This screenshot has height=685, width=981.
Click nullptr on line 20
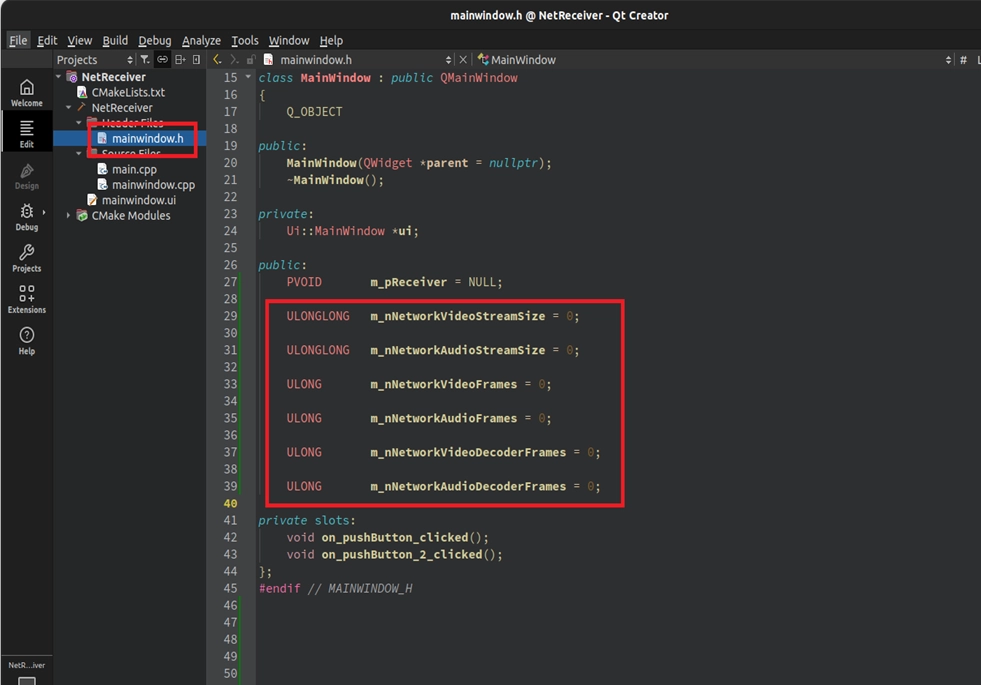click(513, 163)
